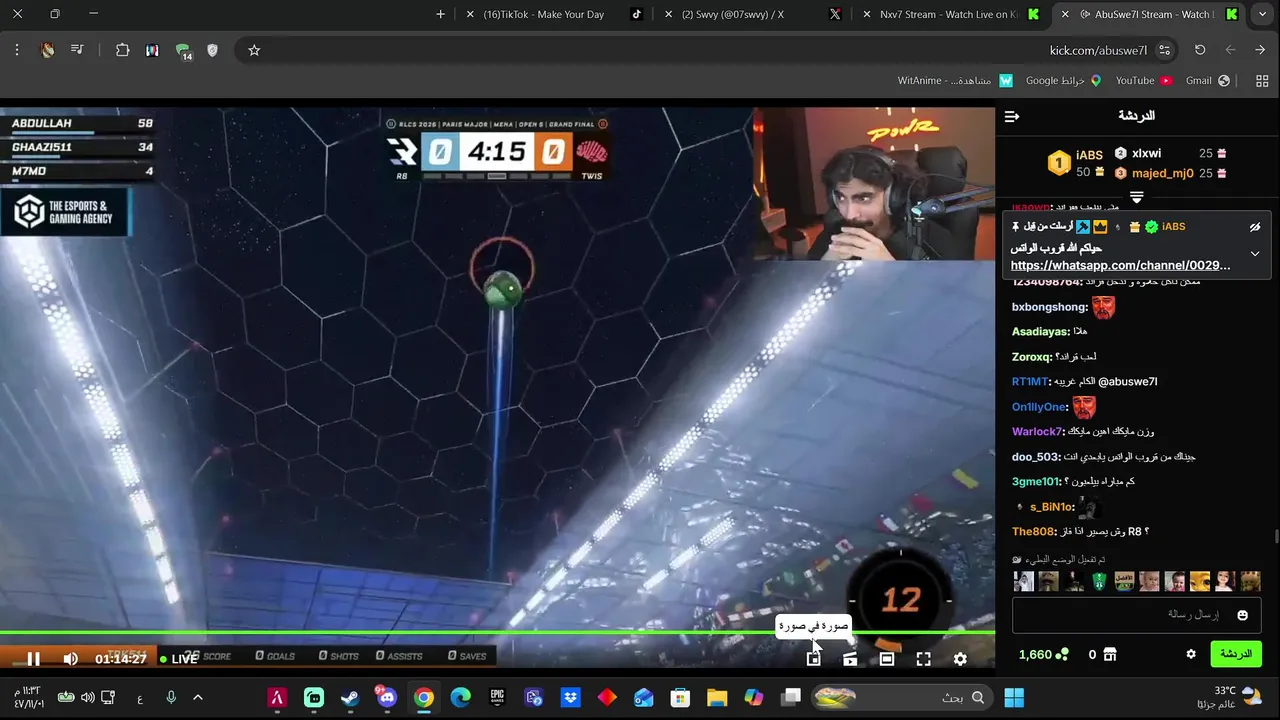Close the AbuSwe7l Stream tab
The width and height of the screenshot is (1280, 720).
[x=1065, y=14]
